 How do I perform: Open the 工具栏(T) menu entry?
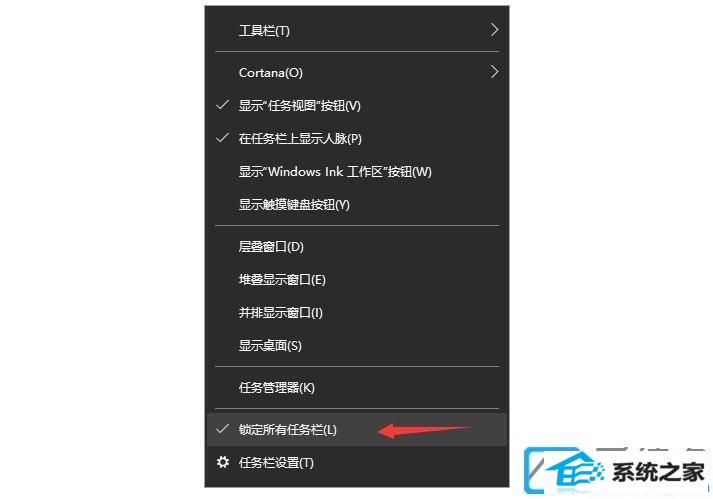[357, 30]
